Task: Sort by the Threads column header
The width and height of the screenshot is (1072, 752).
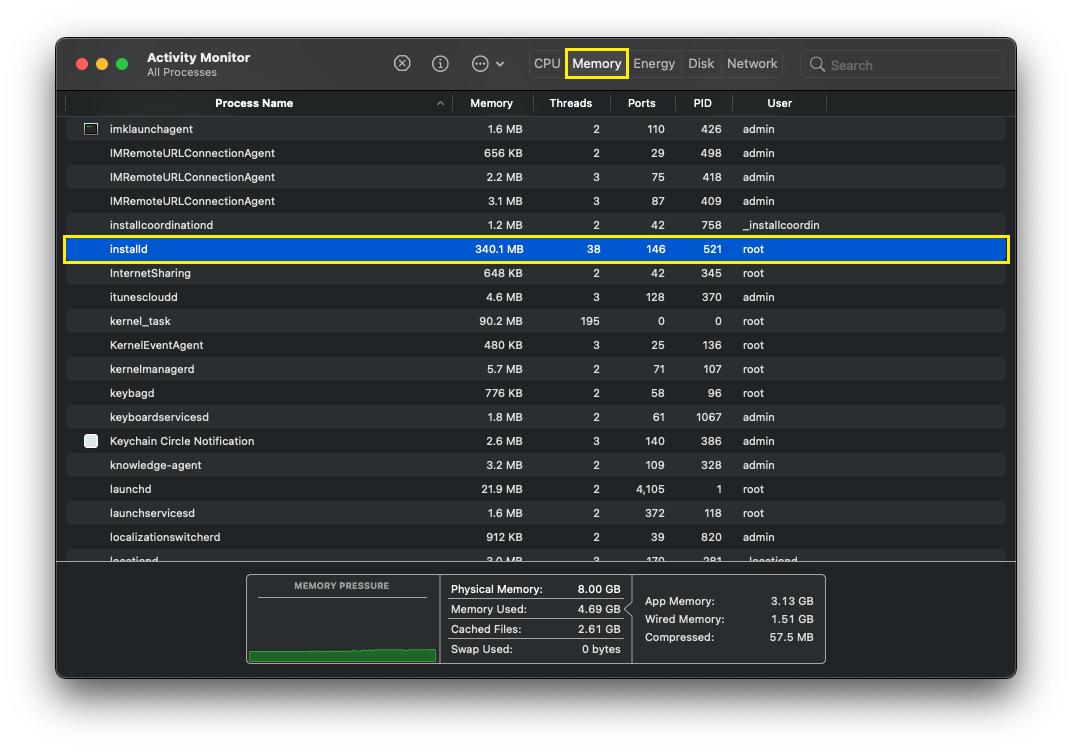Action: (x=570, y=103)
